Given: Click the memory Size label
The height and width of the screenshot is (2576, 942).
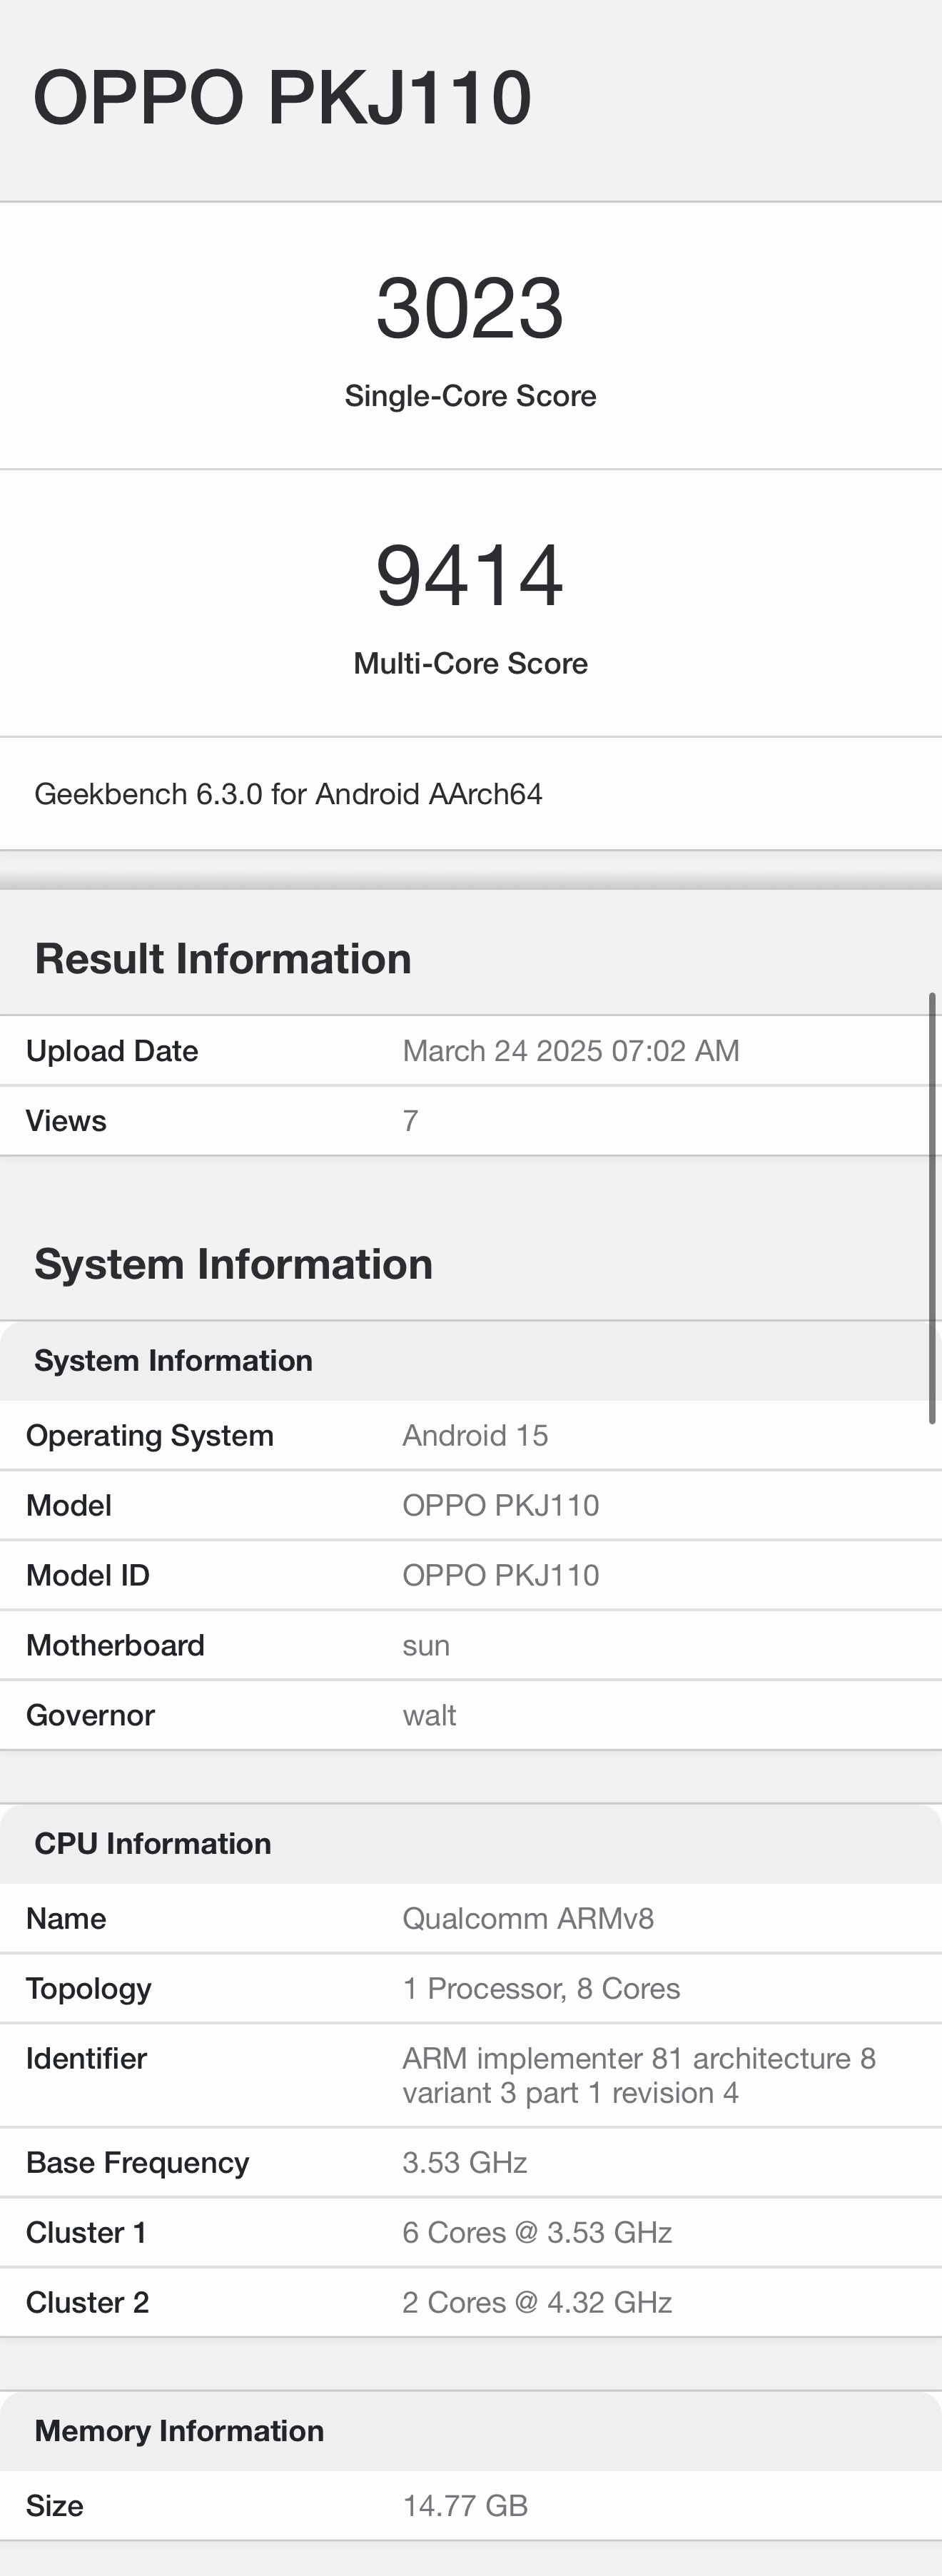Looking at the screenshot, I should pos(54,2506).
